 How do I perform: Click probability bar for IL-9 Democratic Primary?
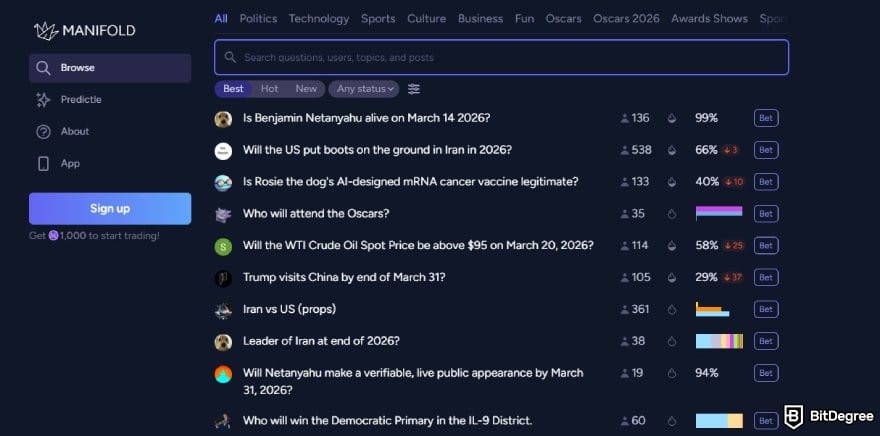(719, 421)
